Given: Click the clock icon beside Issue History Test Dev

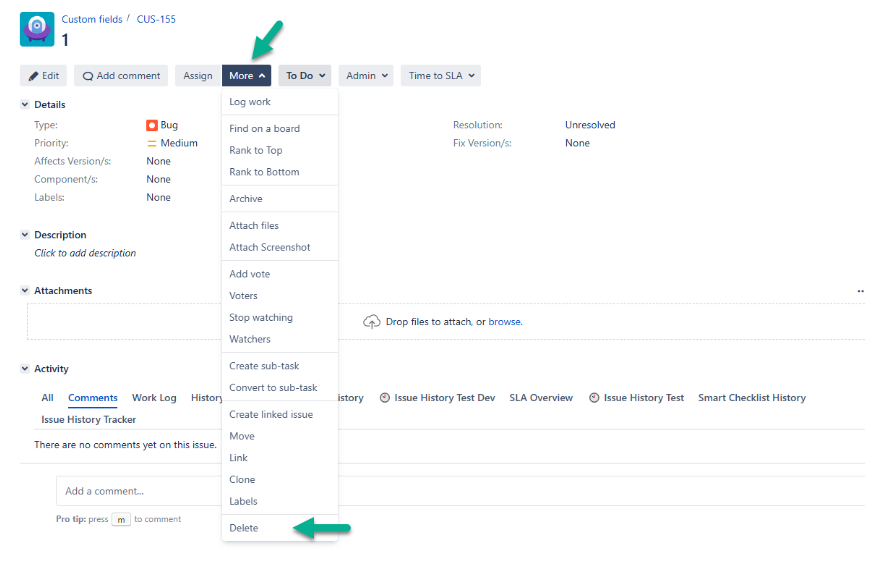Looking at the screenshot, I should pos(383,398).
